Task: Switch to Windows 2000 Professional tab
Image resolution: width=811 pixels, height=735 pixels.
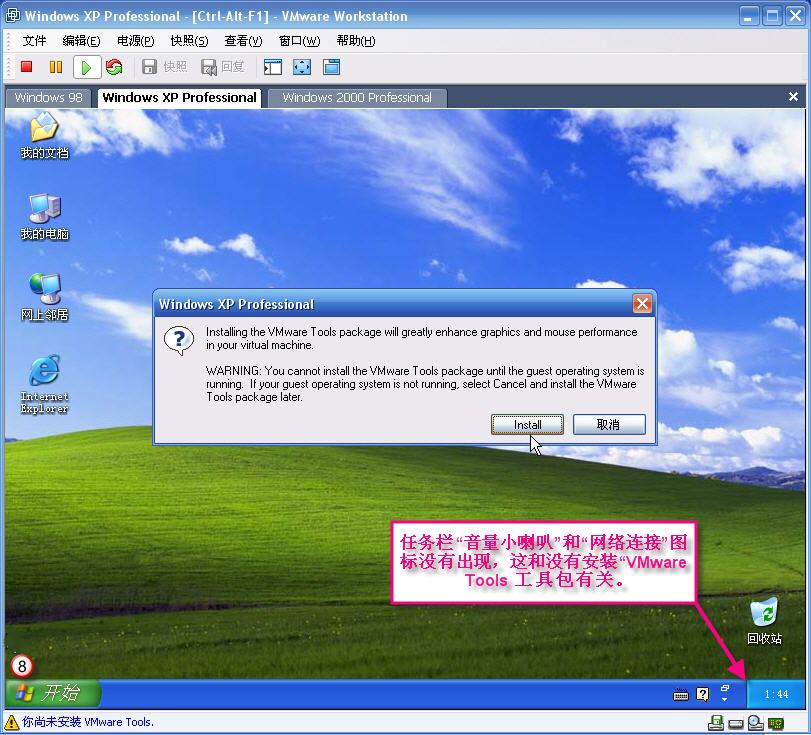Action: tap(357, 98)
